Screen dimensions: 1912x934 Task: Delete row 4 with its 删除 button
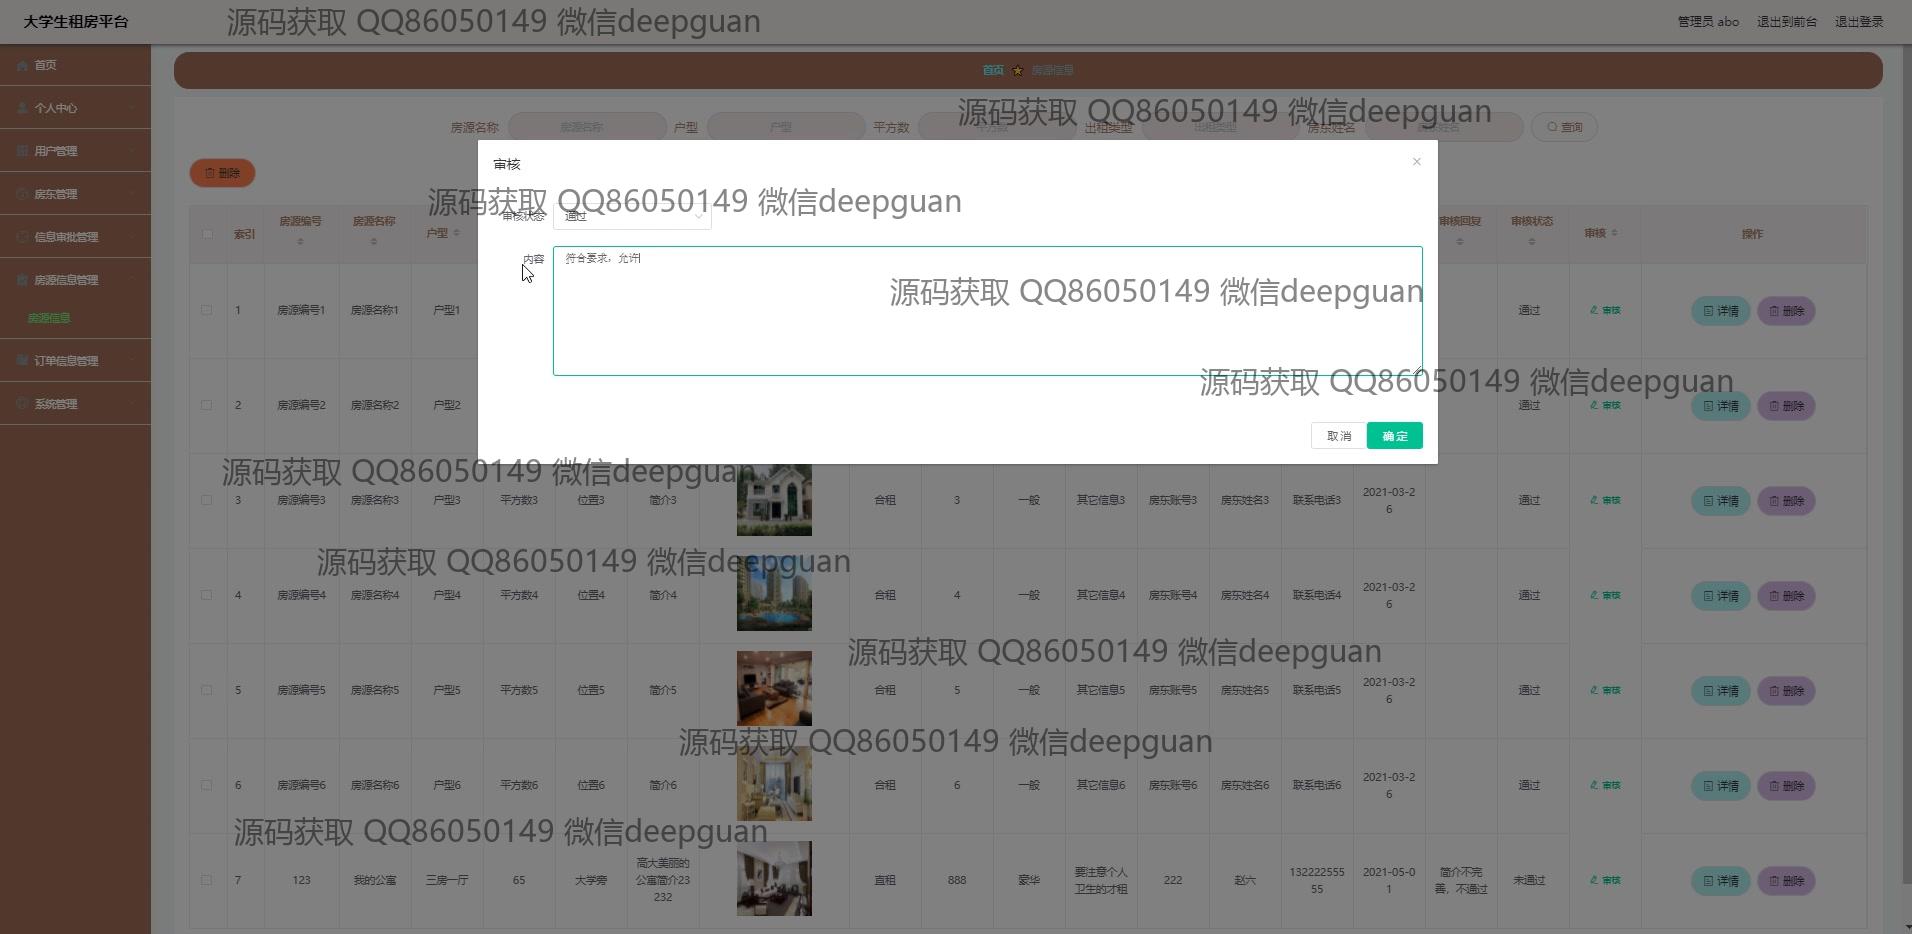click(x=1786, y=596)
